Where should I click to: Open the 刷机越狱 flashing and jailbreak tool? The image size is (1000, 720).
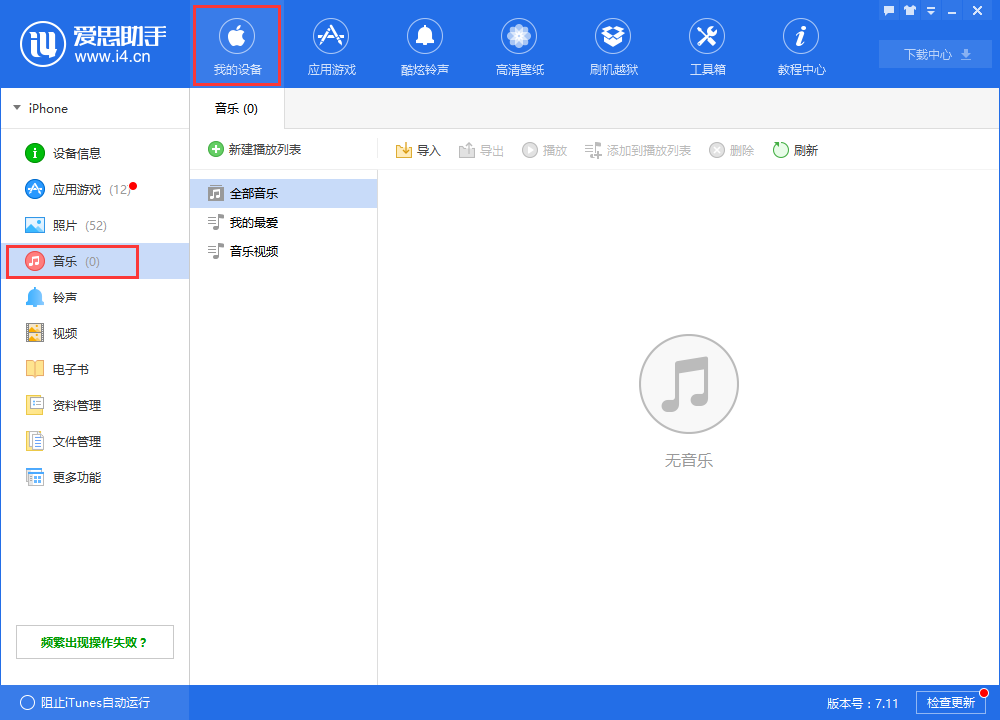pos(613,45)
